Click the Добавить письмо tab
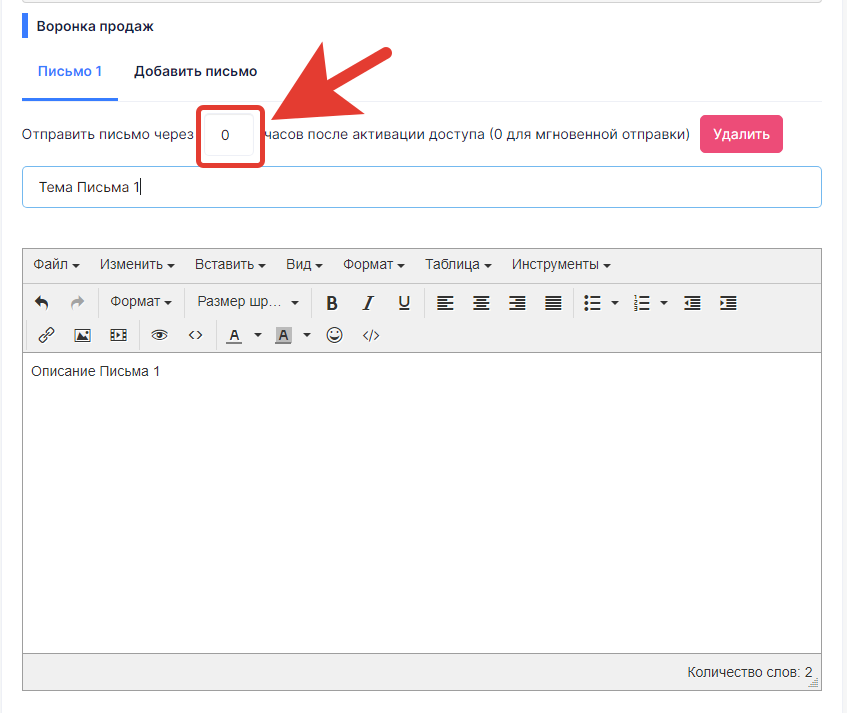 (x=196, y=71)
